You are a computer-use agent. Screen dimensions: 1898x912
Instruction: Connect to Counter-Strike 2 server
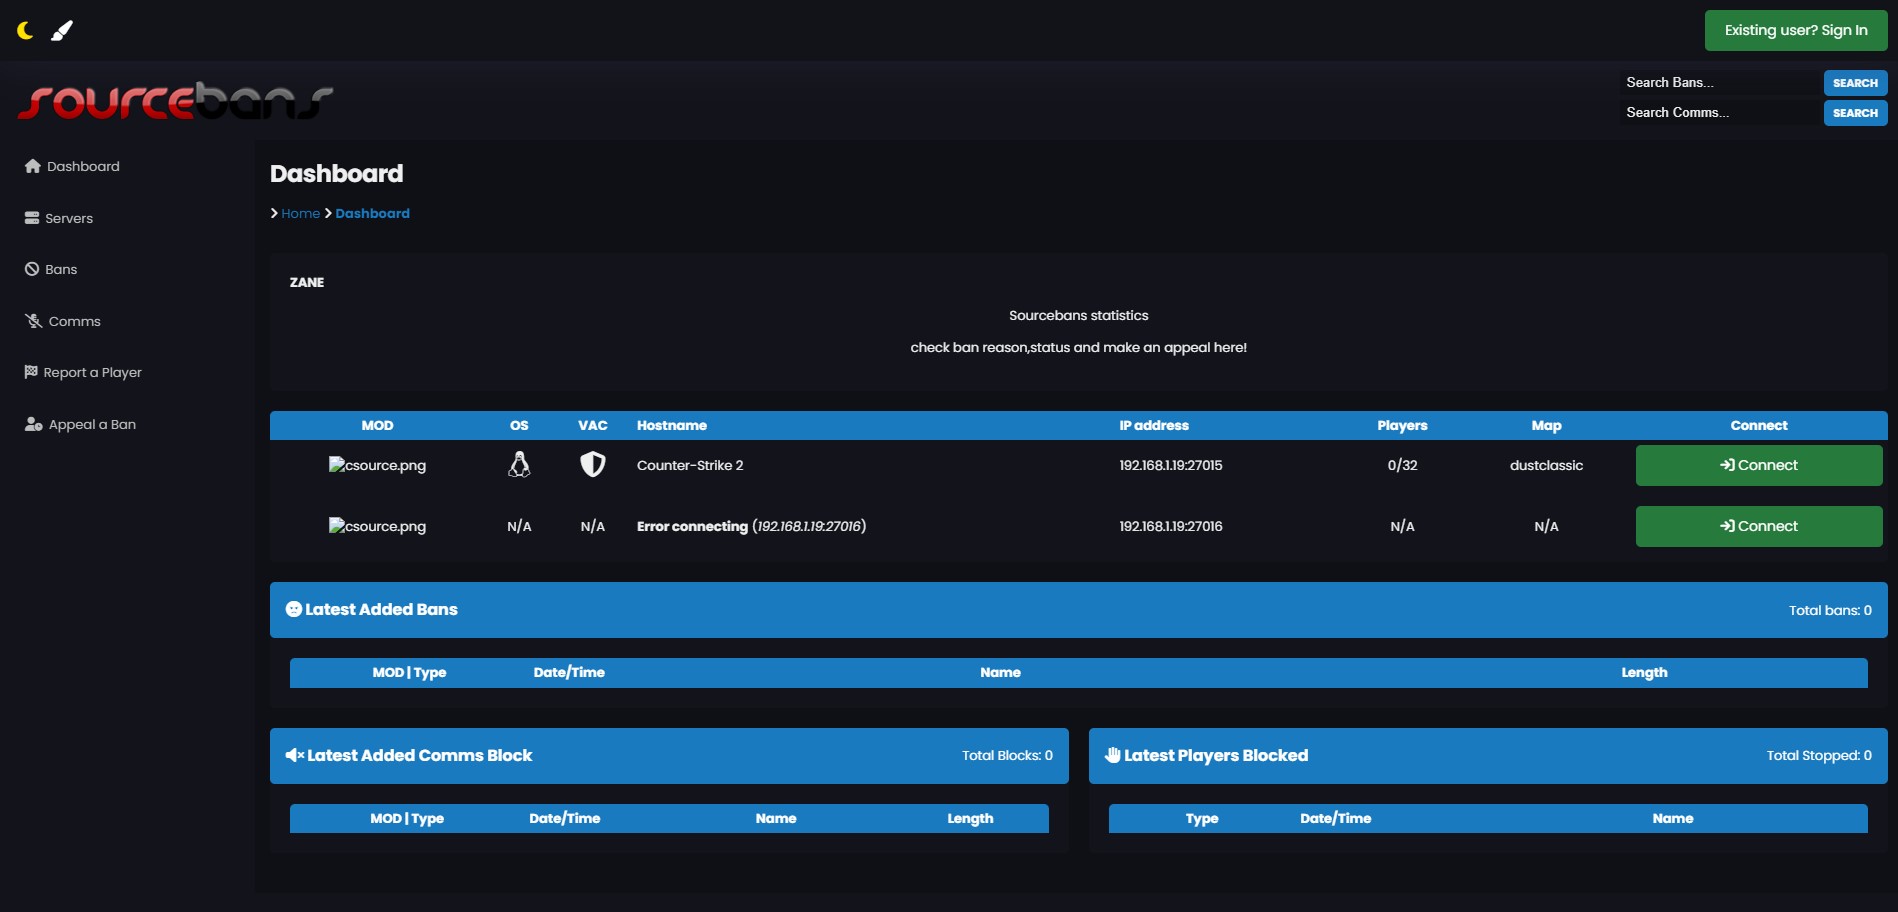(1758, 466)
